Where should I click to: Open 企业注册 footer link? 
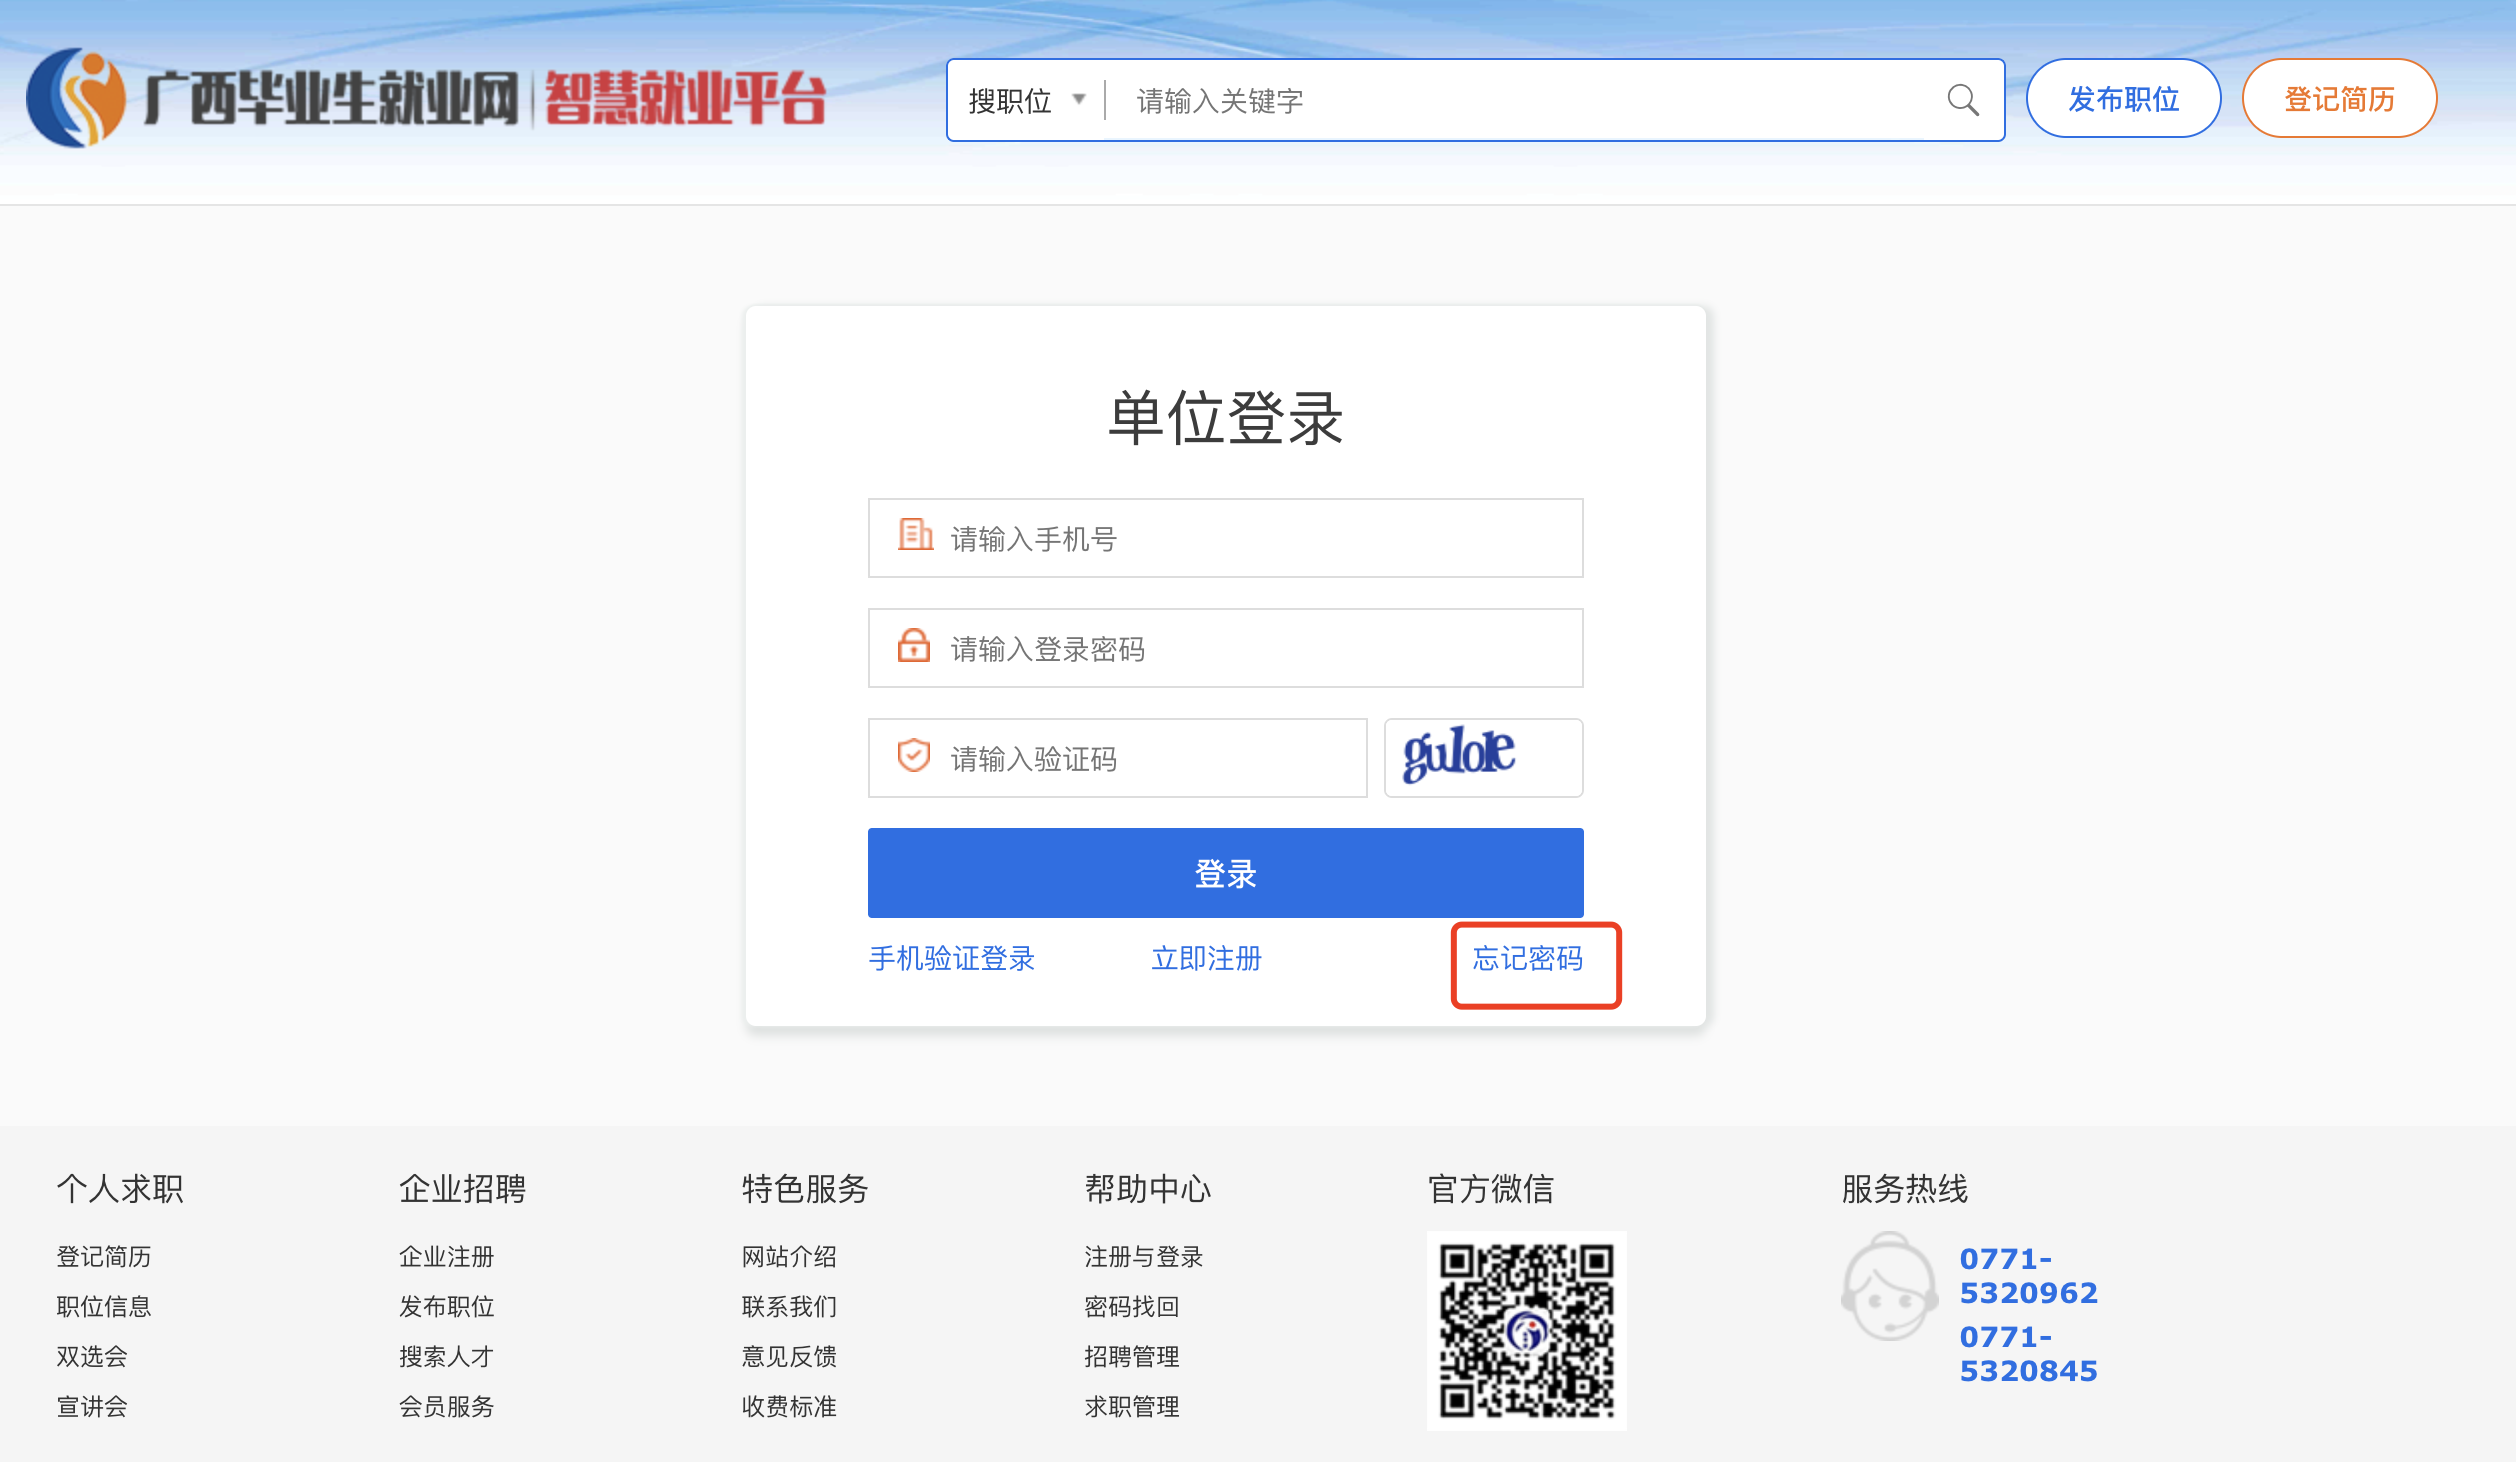coord(446,1256)
